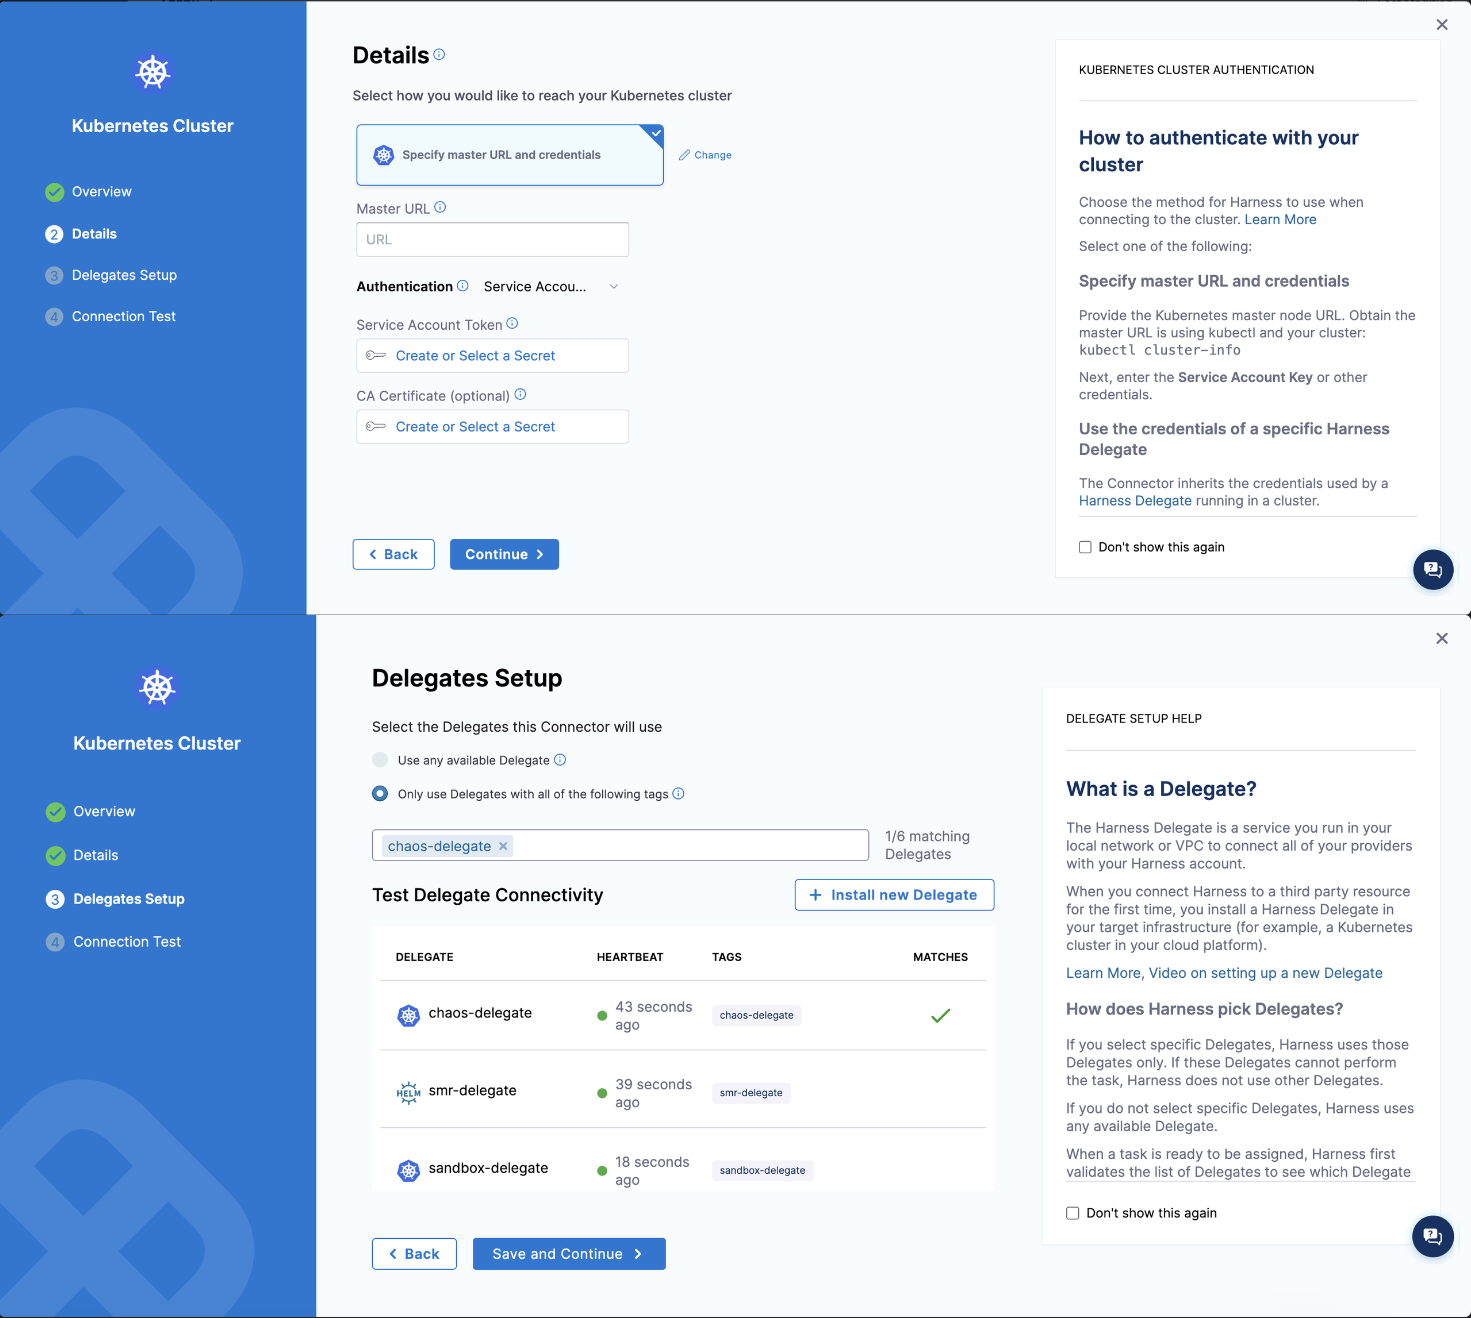Click the green heartbeat dot for smr-delegate
The height and width of the screenshot is (1318, 1471).
[602, 1093]
